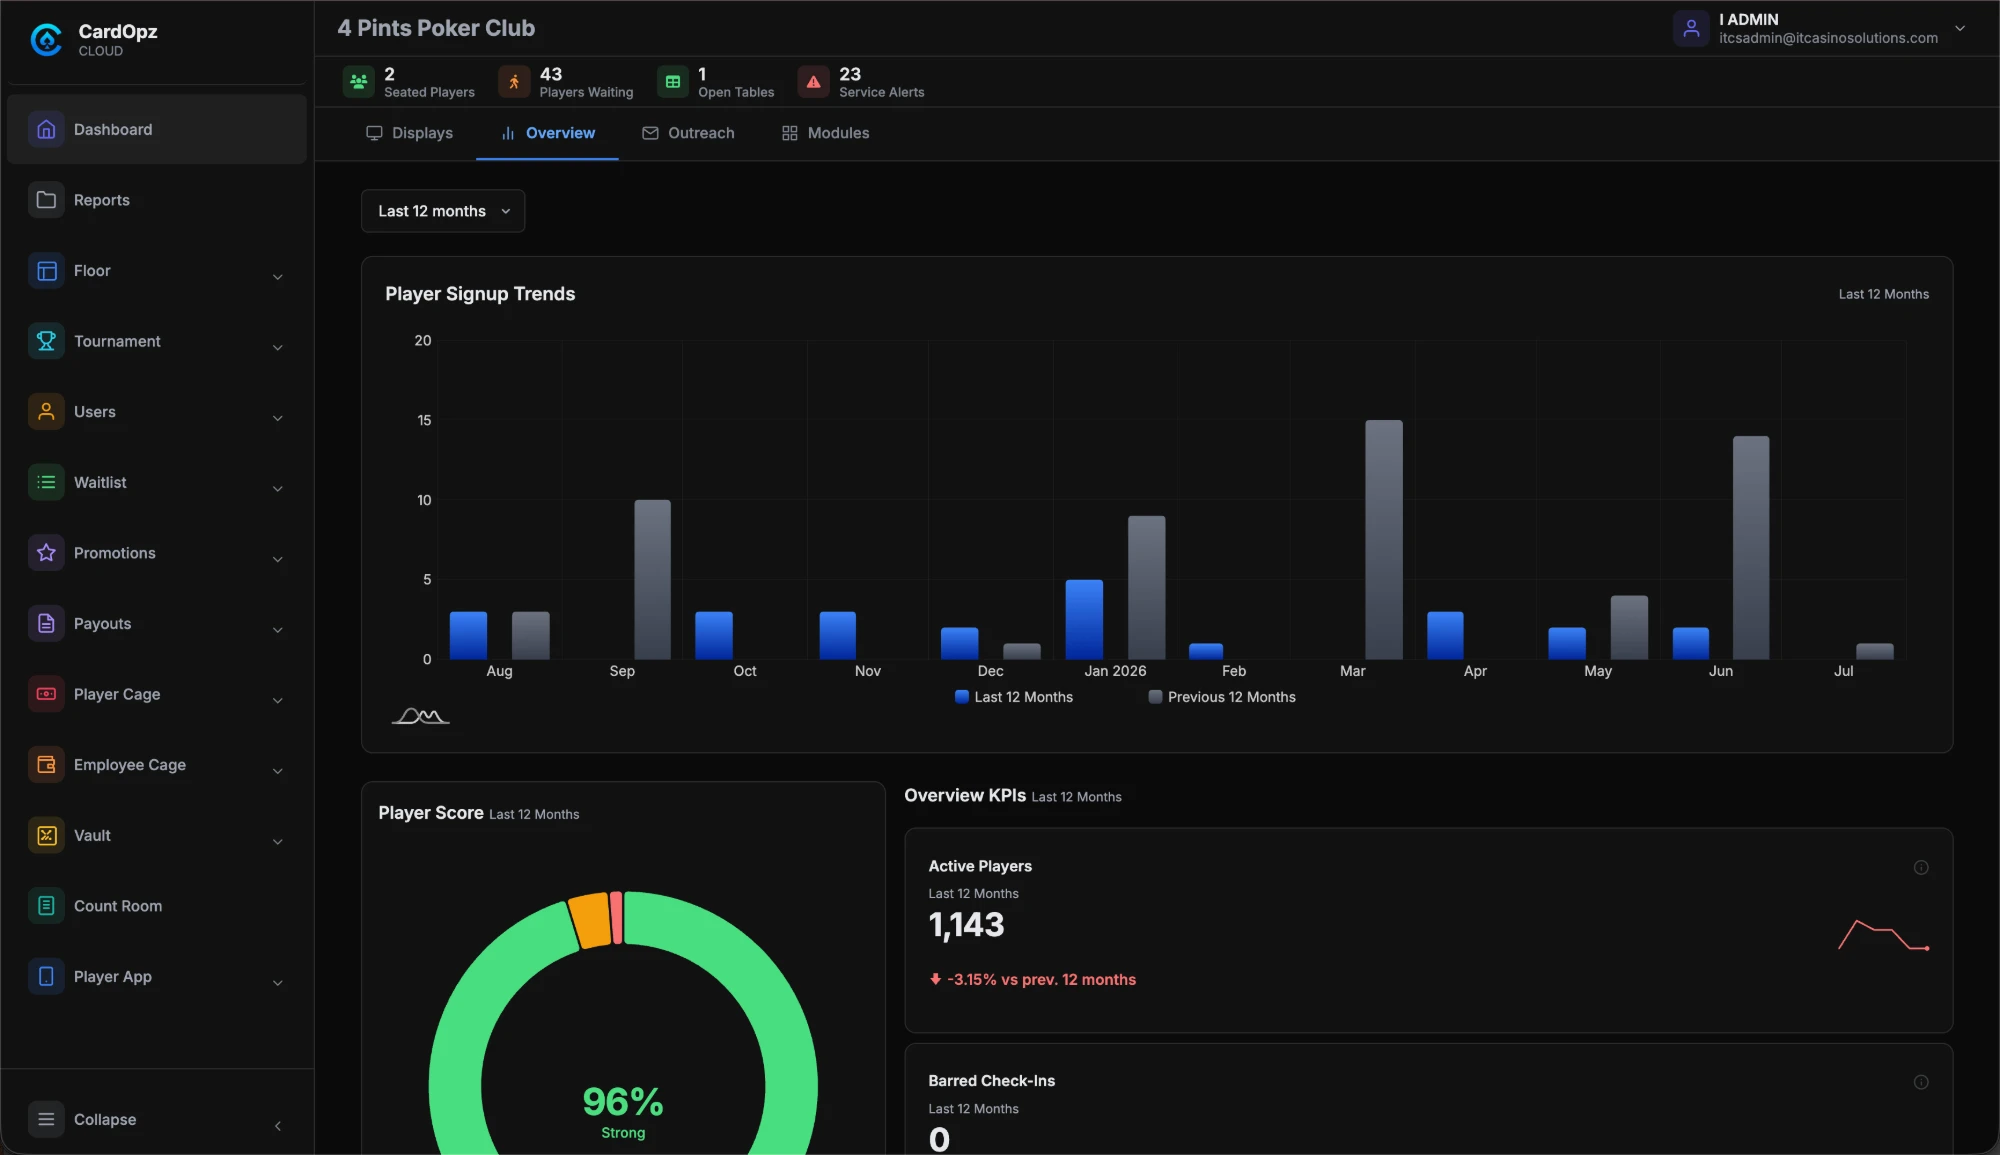Screen dimensions: 2000x1155
Task: Expand the Promotions menu chevron
Action: coord(278,559)
